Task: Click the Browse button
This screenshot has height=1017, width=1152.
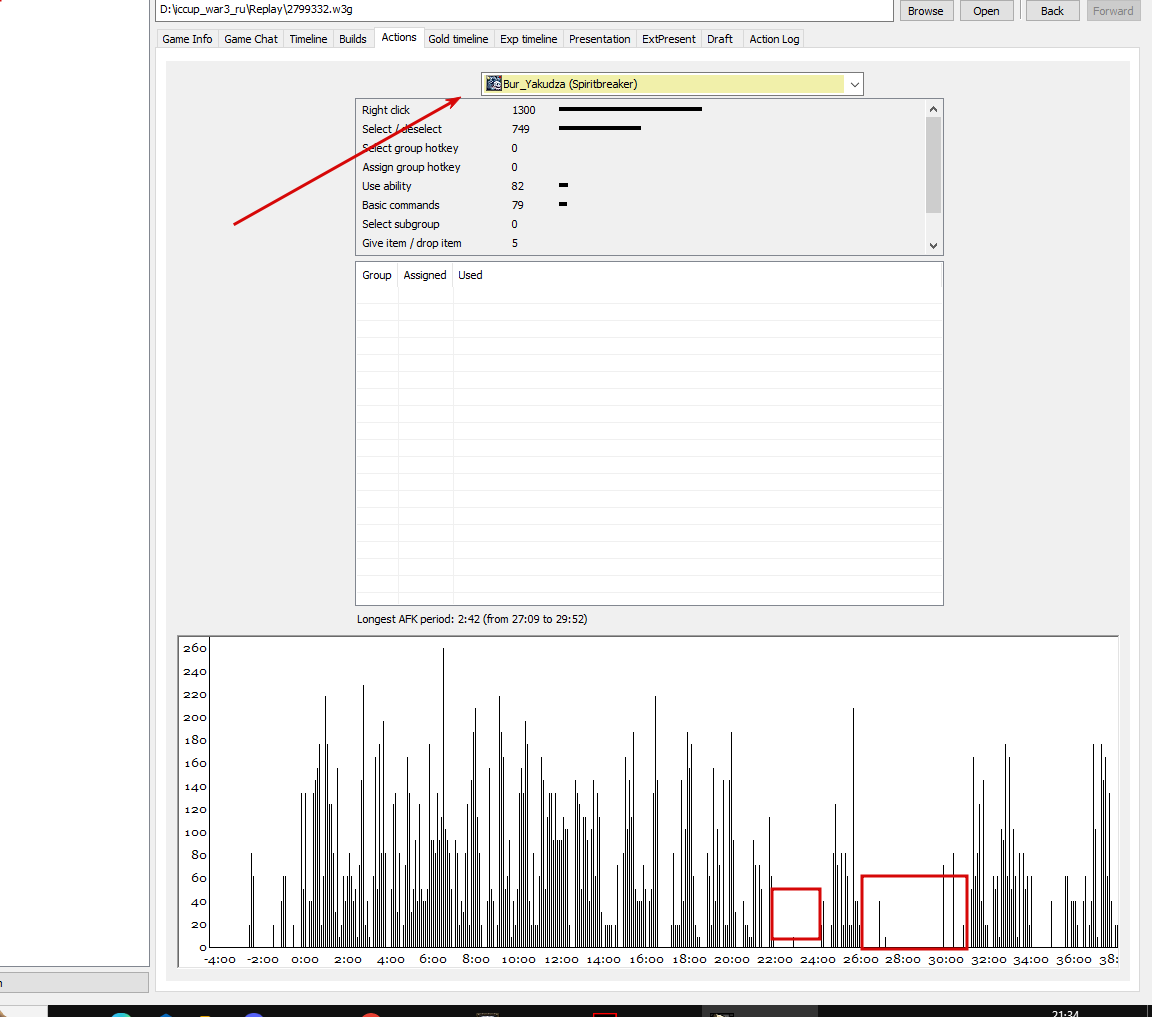Action: point(925,11)
